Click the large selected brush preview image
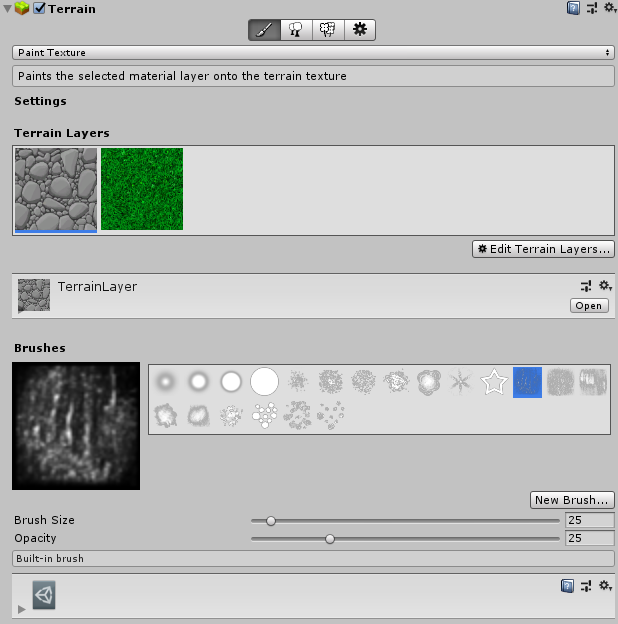Screen dimensions: 618x624 [76, 426]
